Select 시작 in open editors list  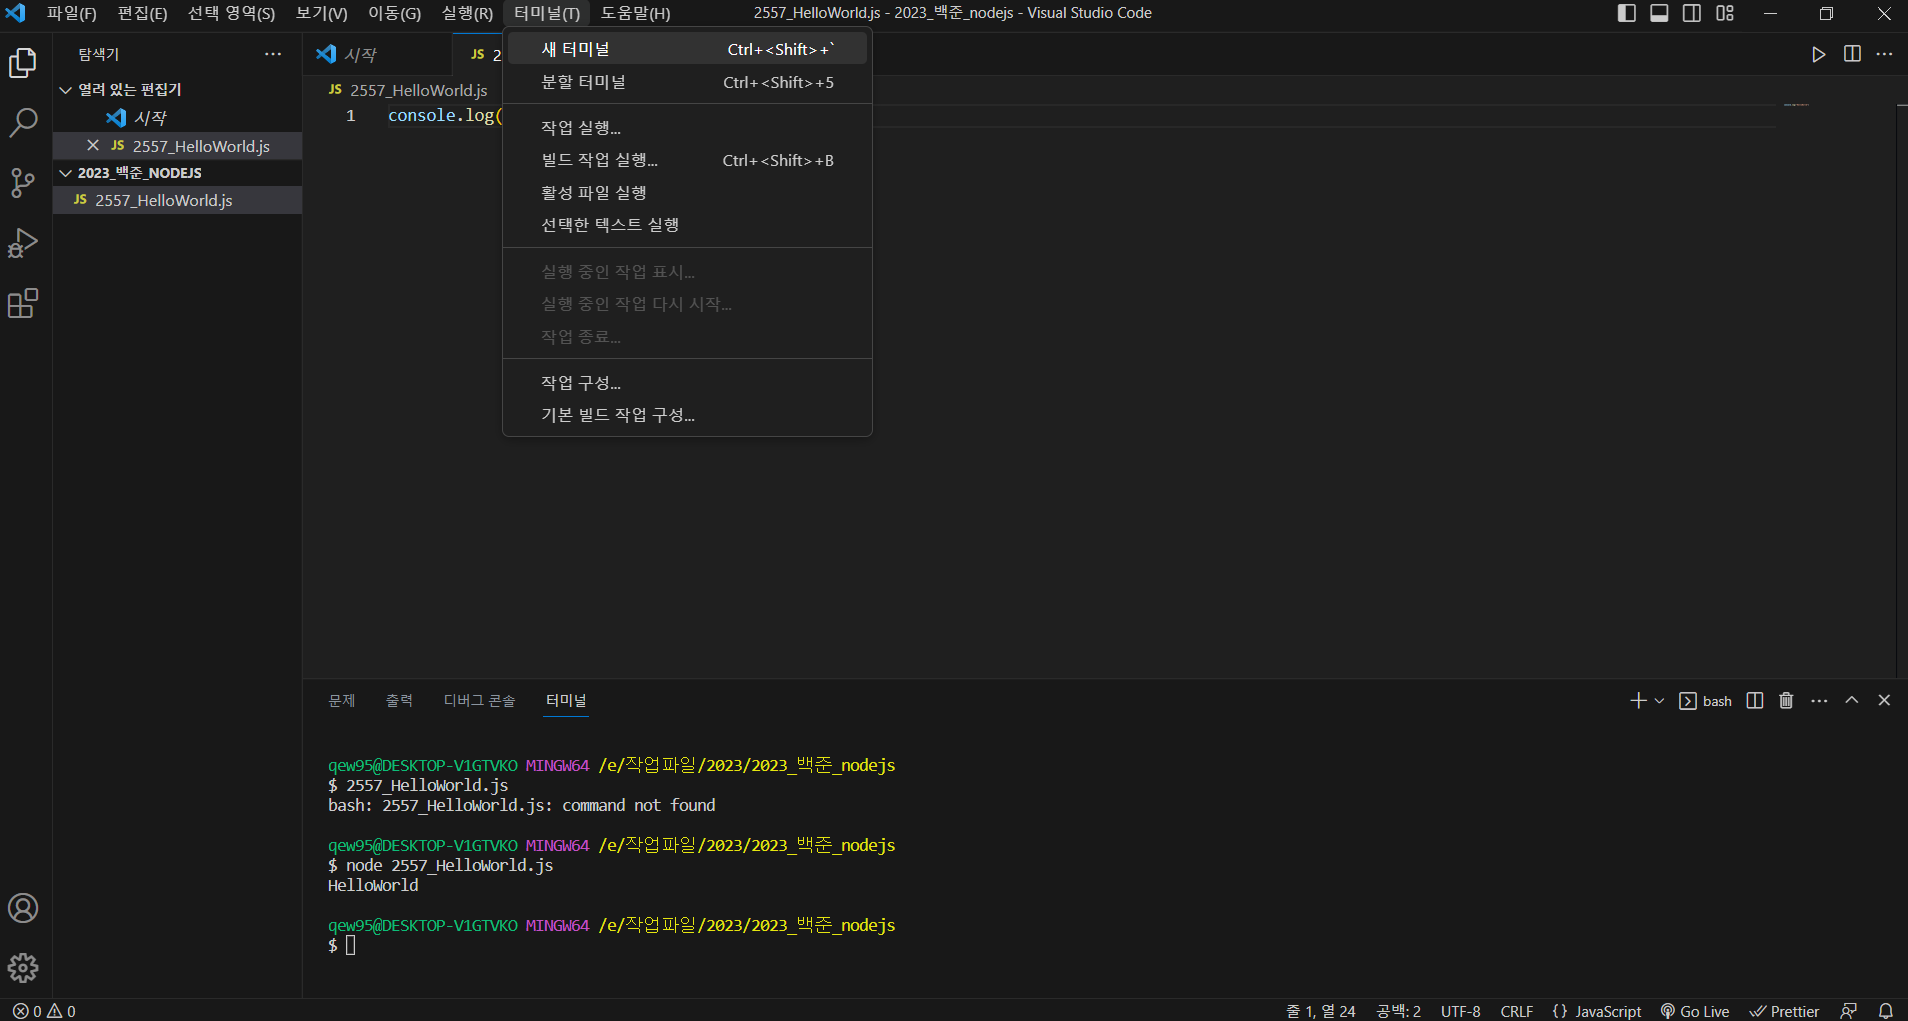[177, 118]
